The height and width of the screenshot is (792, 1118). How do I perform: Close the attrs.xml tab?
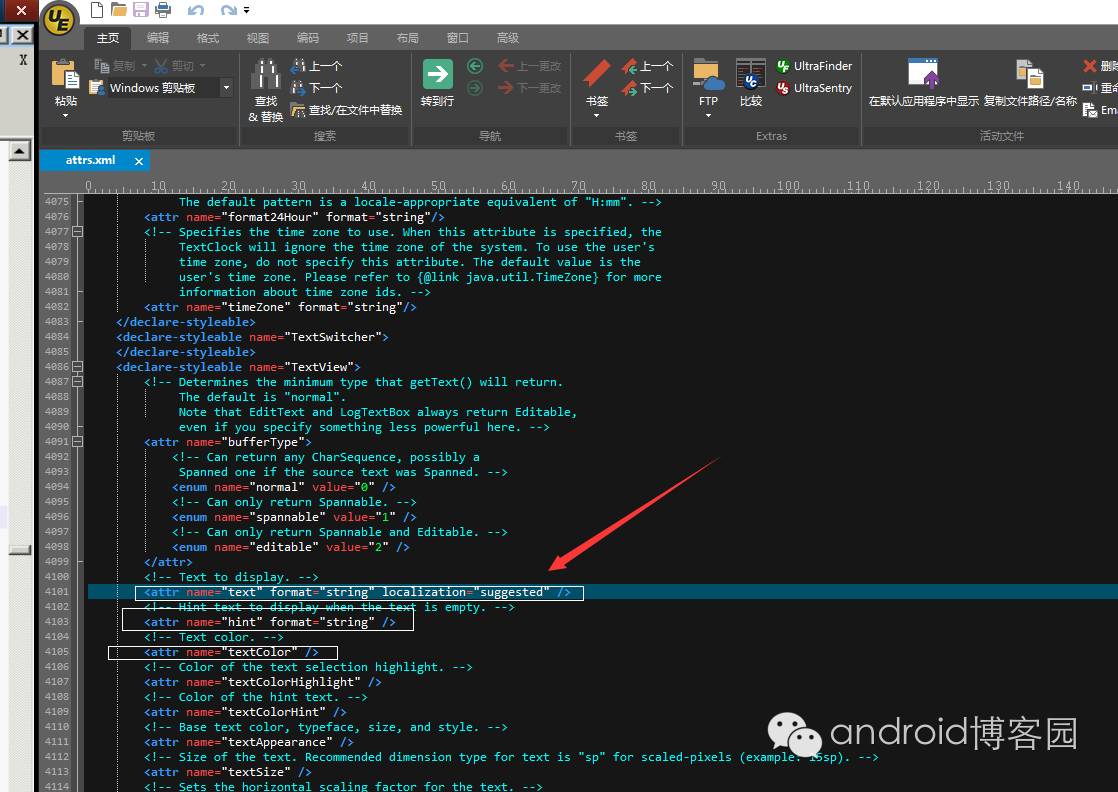point(139,161)
